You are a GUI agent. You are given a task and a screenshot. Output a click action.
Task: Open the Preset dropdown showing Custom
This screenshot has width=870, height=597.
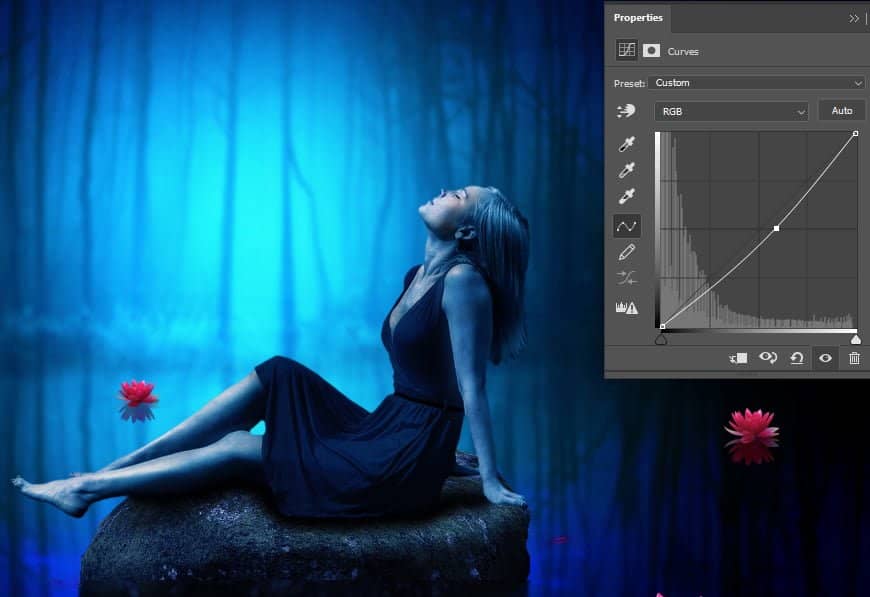[756, 83]
